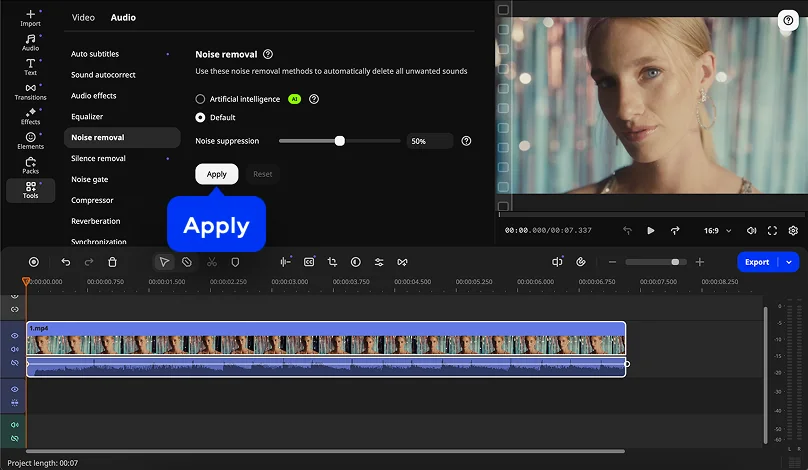Screen dimensions: 808x470
Task: Click the white Apply button
Action: pyautogui.click(x=216, y=174)
